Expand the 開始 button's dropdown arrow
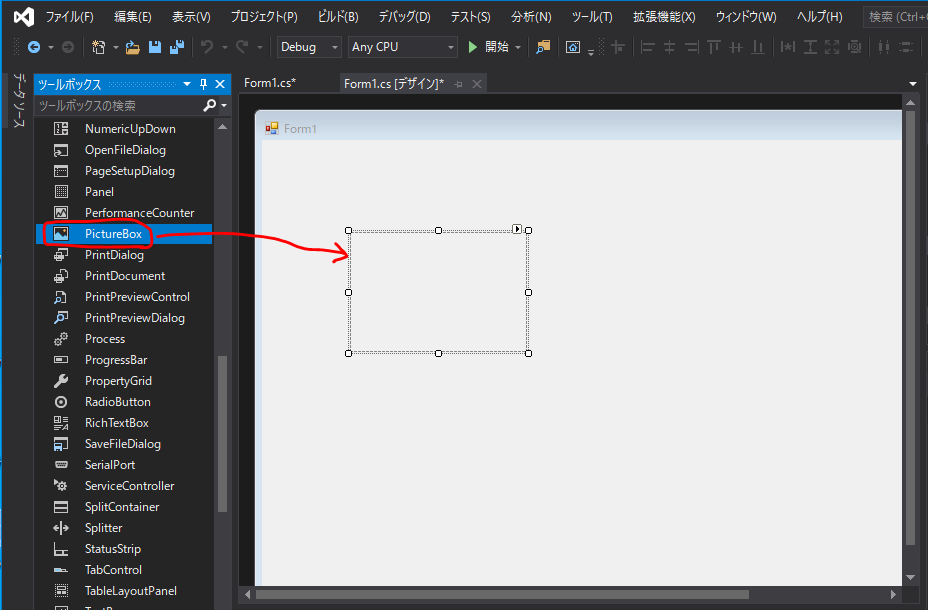Viewport: 928px width, 610px height. 519,46
